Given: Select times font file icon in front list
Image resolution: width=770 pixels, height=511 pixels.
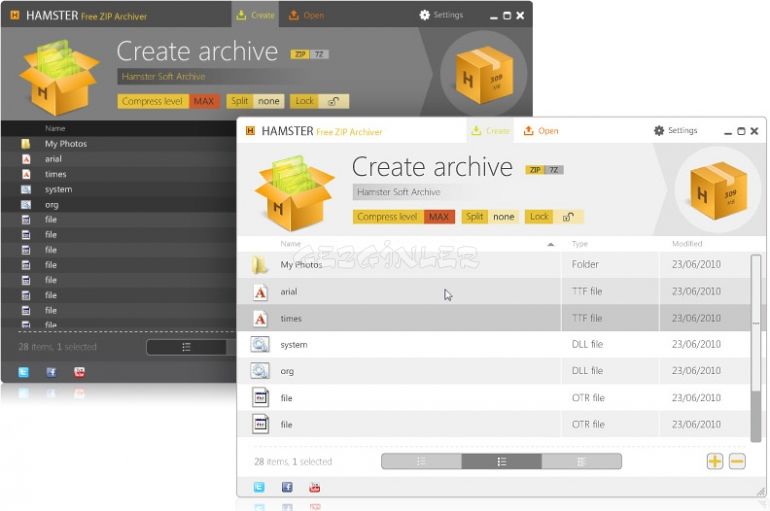Looking at the screenshot, I should (x=260, y=319).
